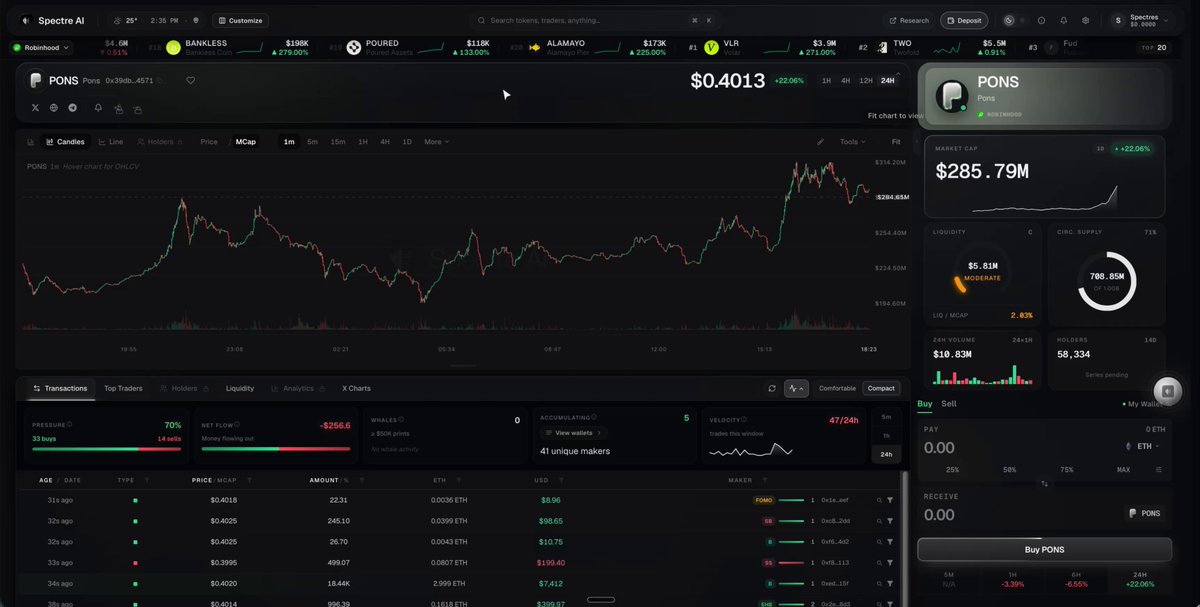Open the ETH pay currency selector
This screenshot has height=607, width=1200.
coord(1143,446)
